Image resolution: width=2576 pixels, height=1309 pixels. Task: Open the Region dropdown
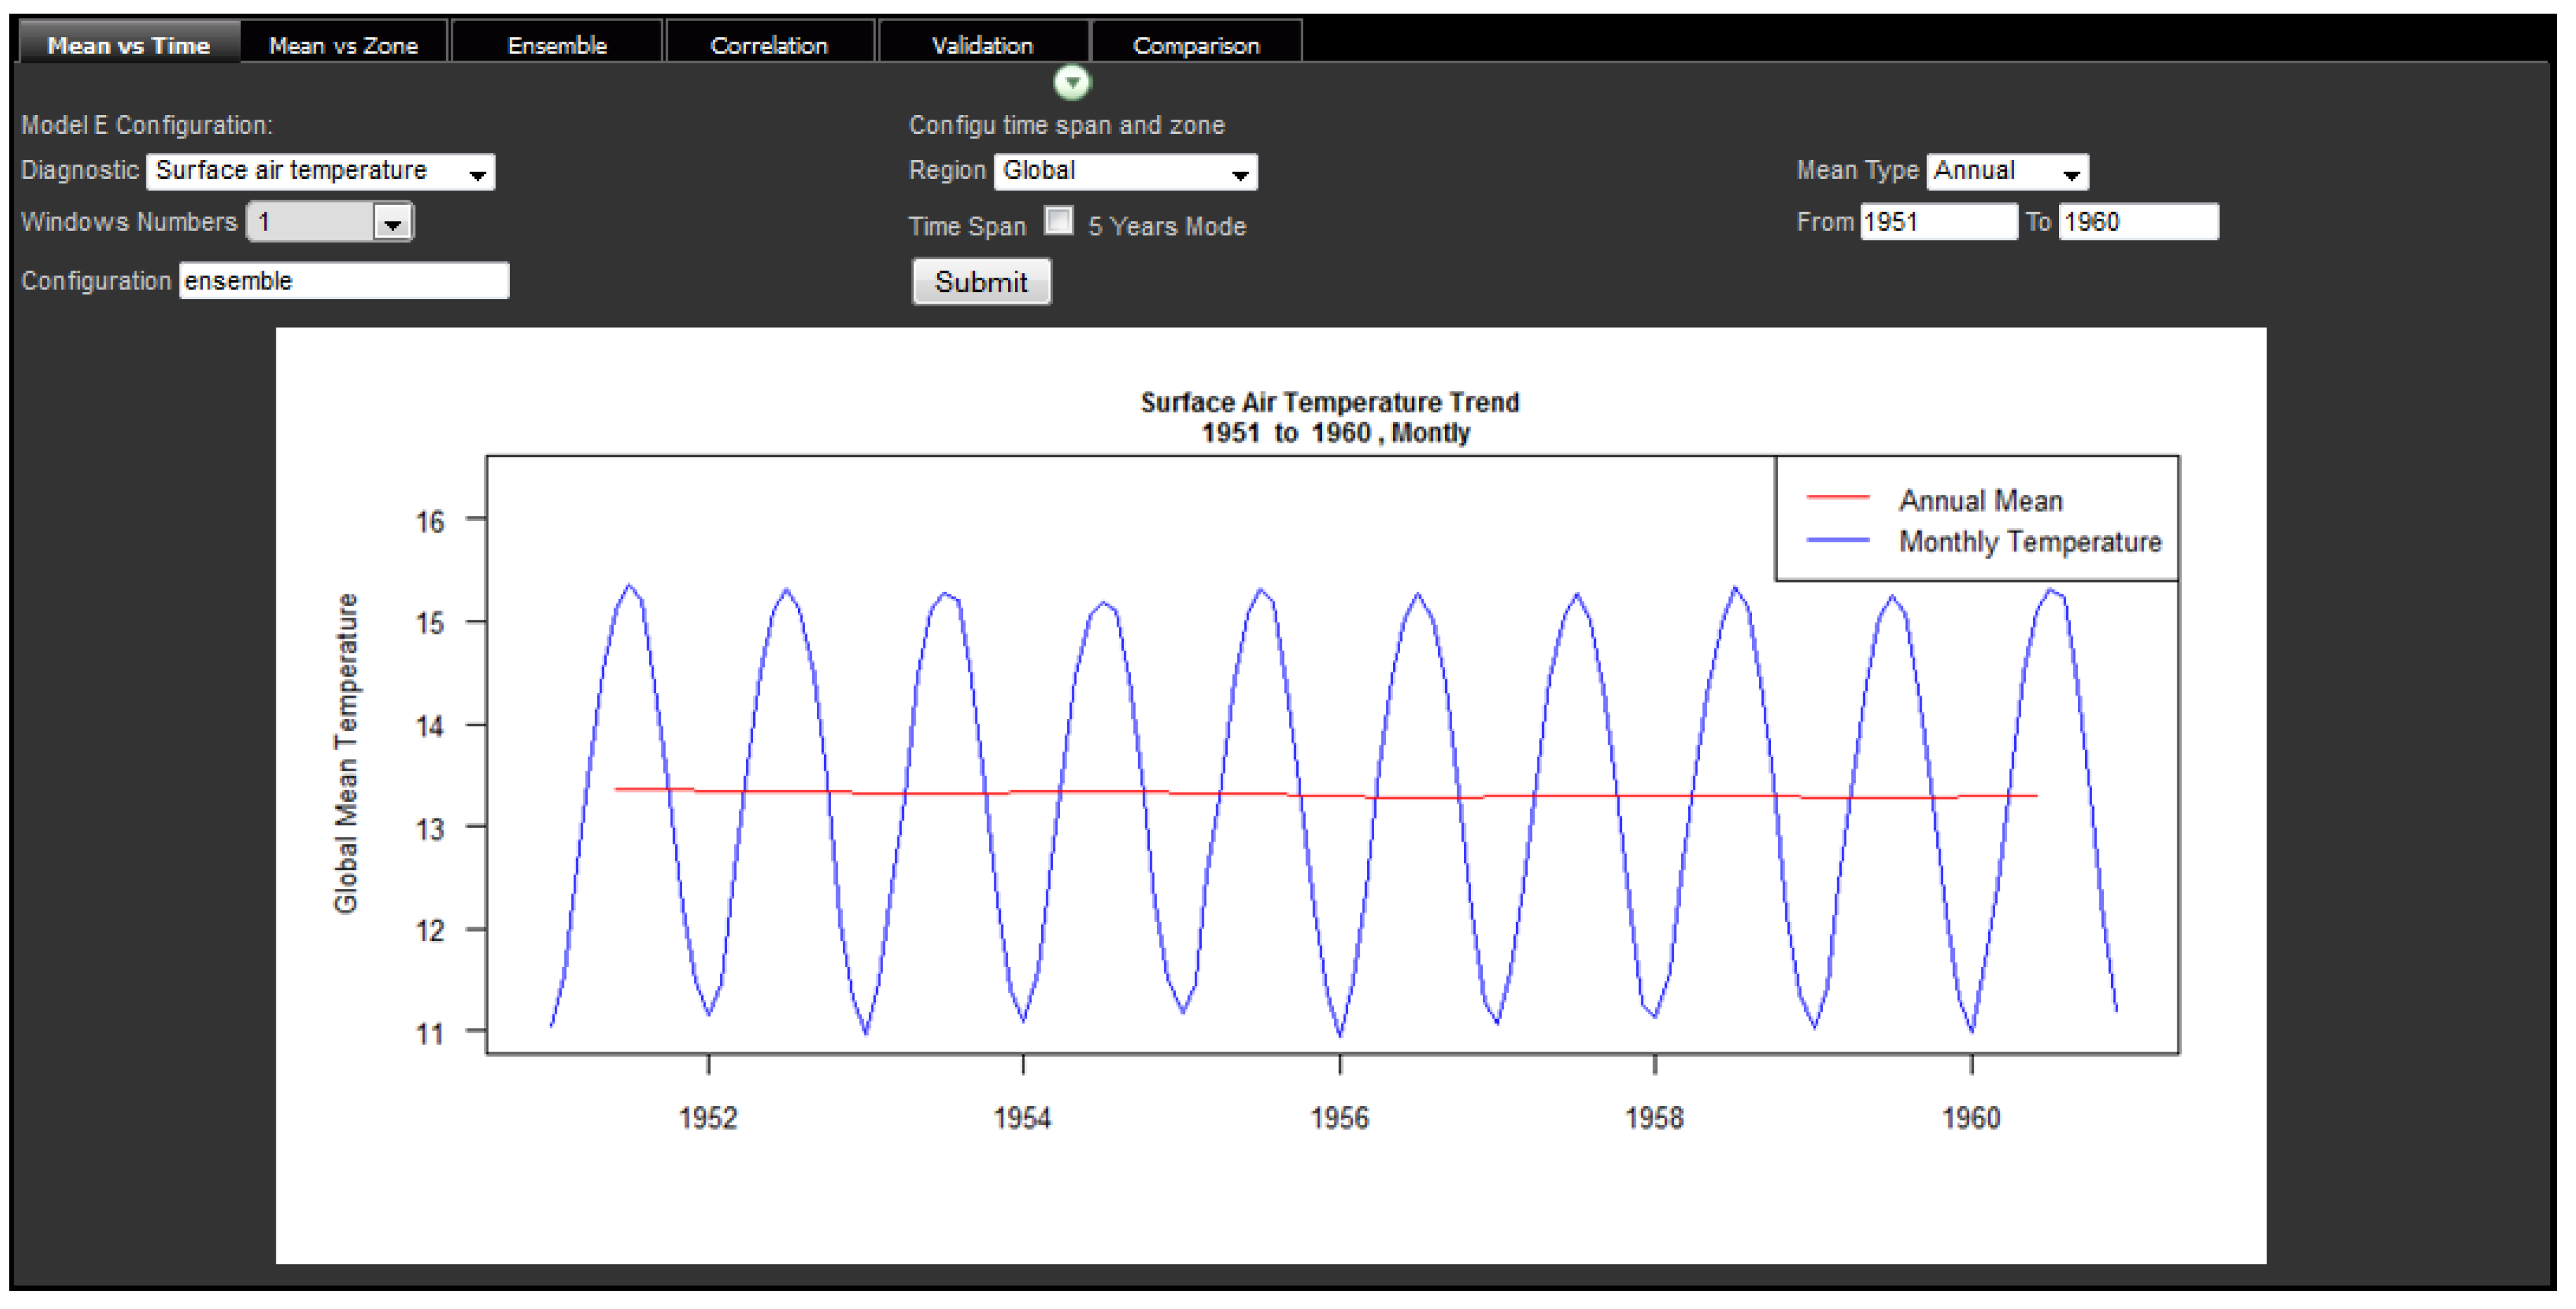coord(1125,171)
